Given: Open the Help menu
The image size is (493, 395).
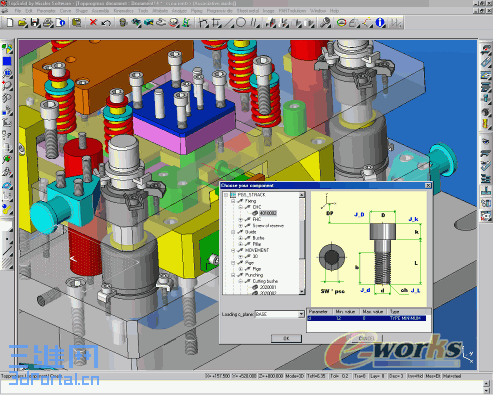Looking at the screenshot, I should click(334, 11).
